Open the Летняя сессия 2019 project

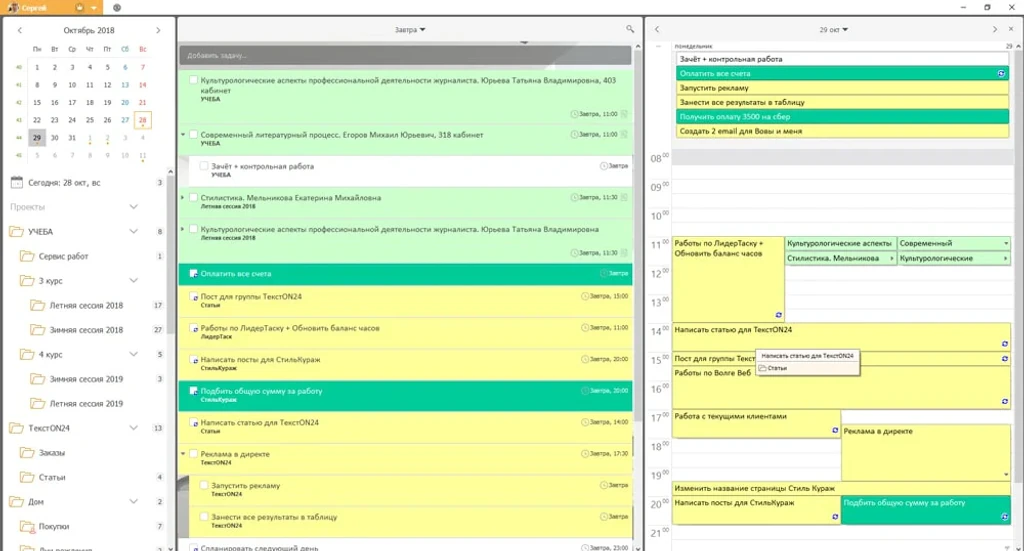86,403
